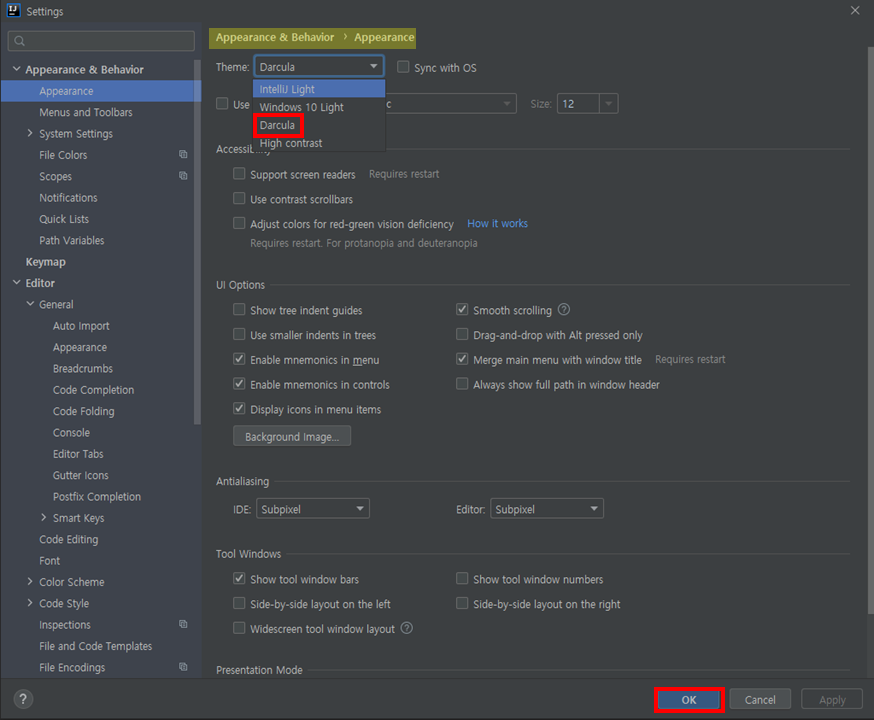
Task: Click the project-level icon beside File Encodings
Action: 183,667
